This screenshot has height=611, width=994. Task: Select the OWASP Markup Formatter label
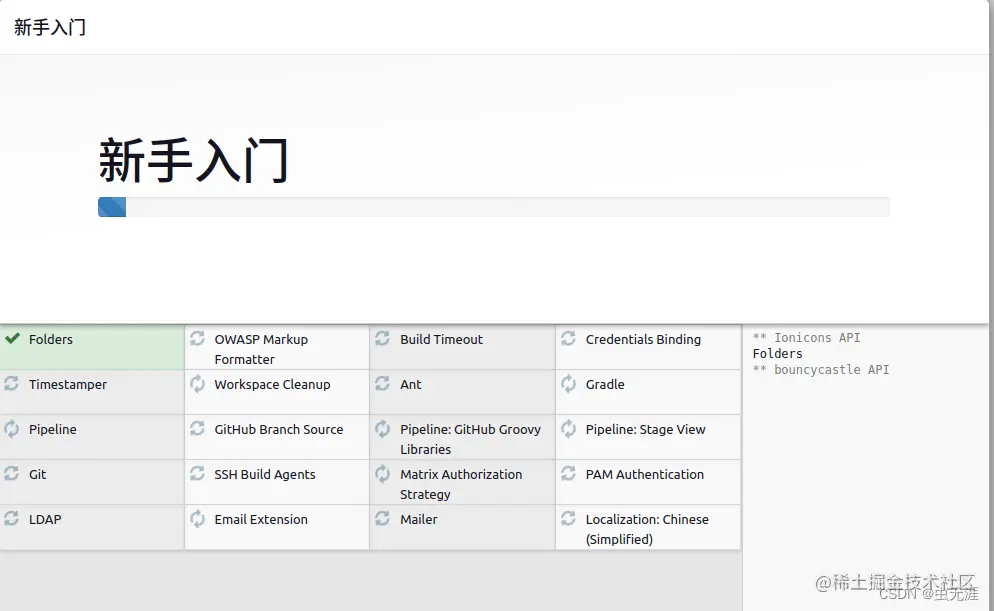[x=261, y=349]
